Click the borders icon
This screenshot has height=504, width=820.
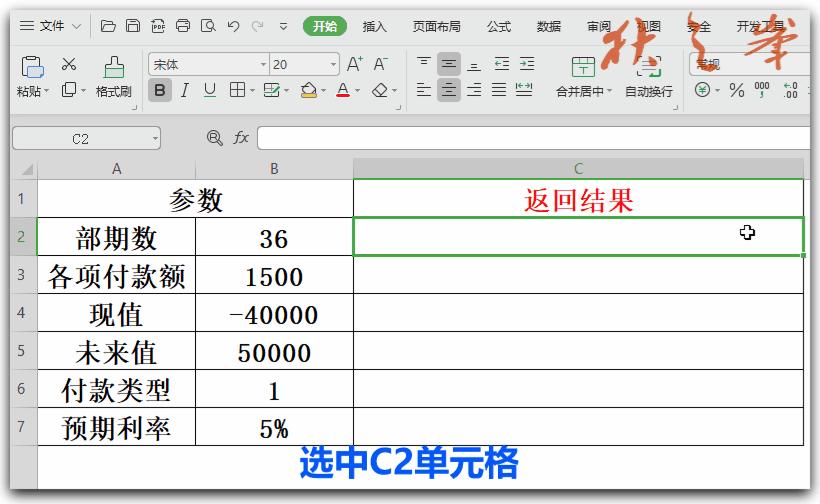click(x=237, y=90)
